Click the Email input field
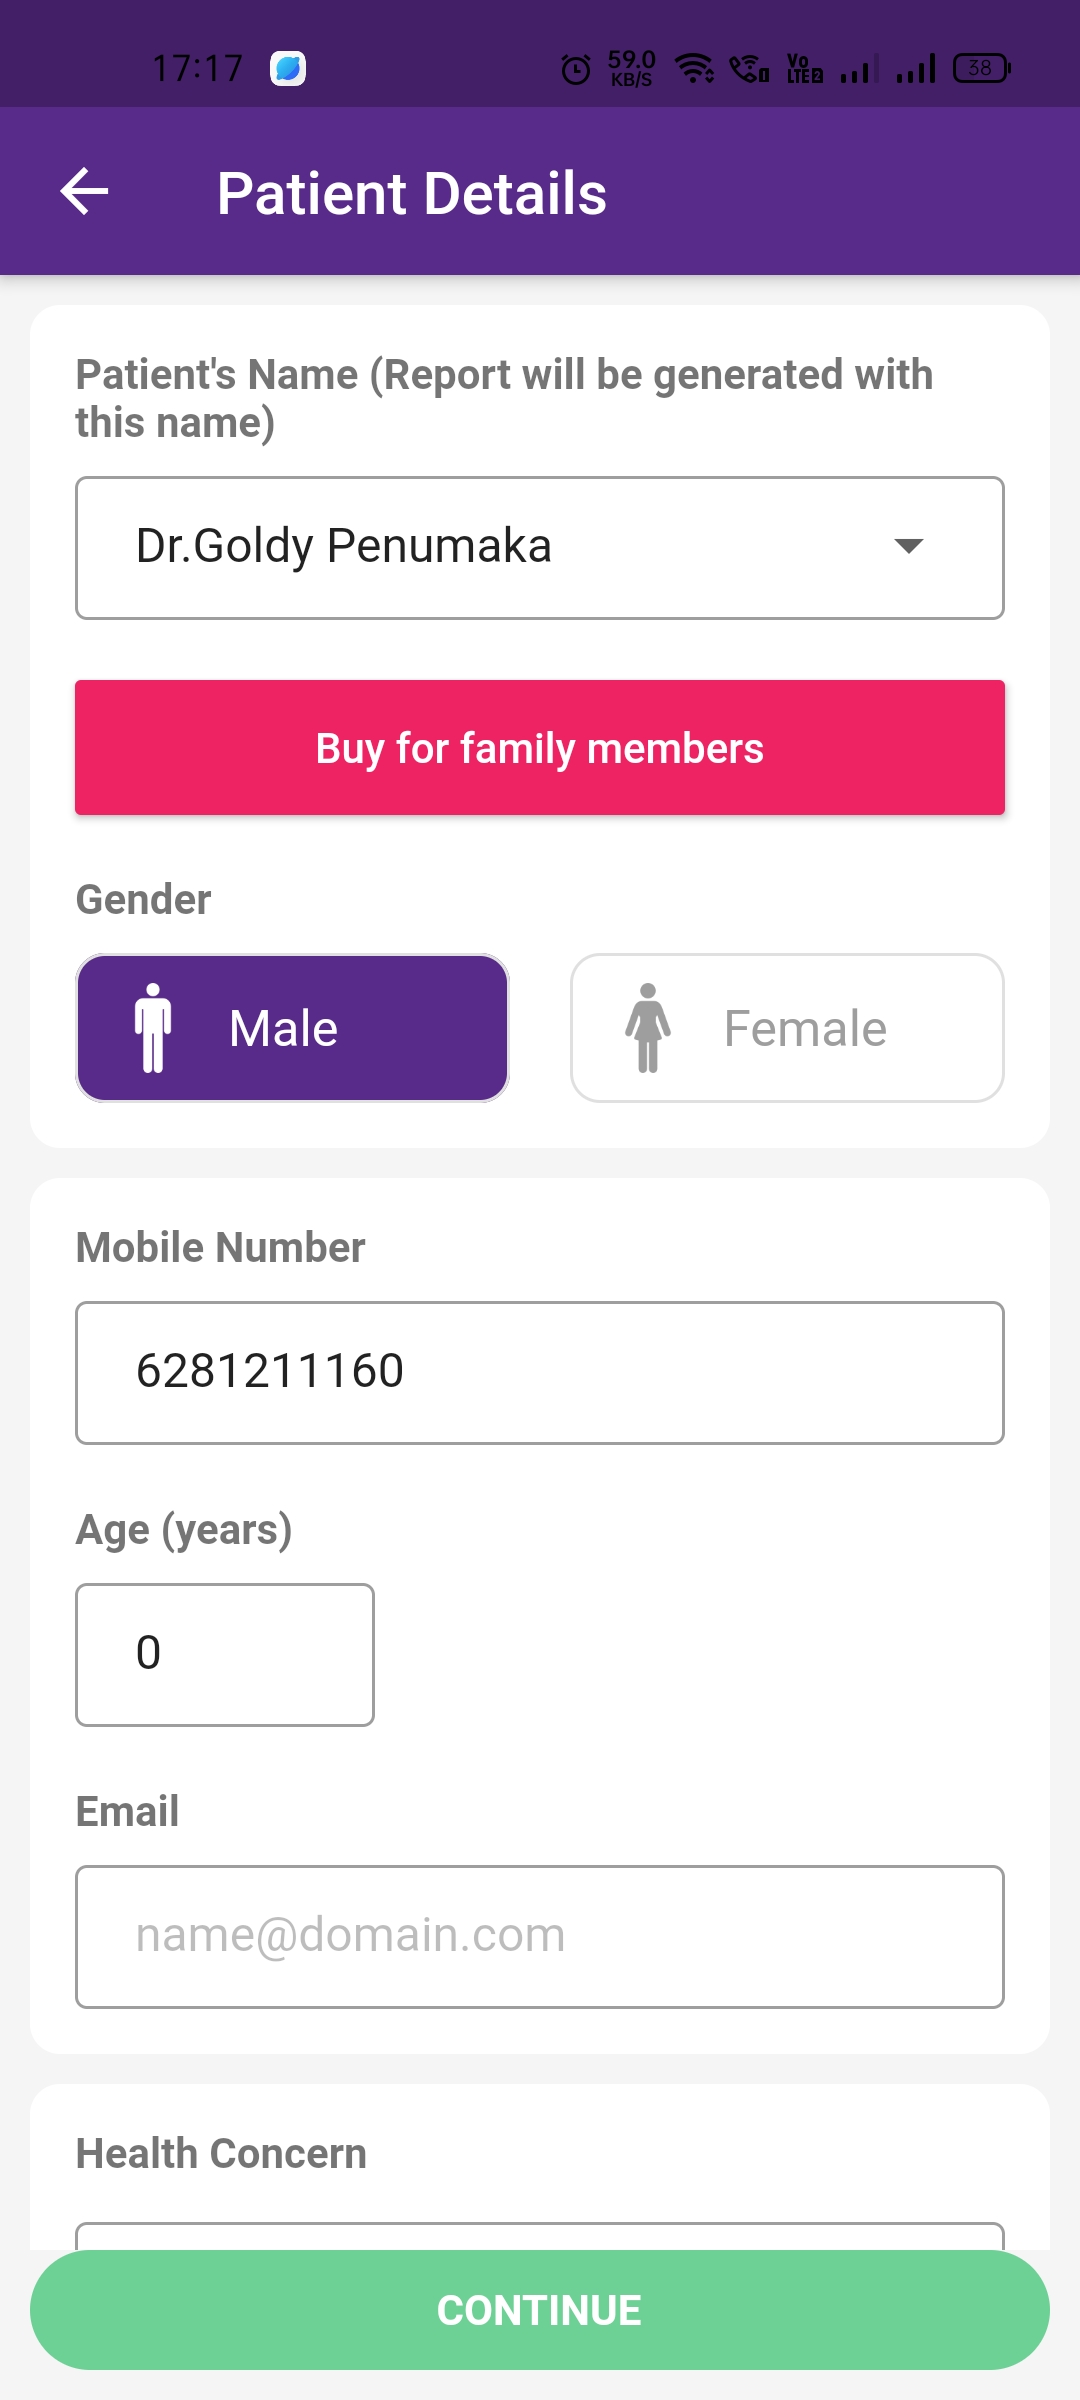This screenshot has height=2400, width=1080. 540,1936
